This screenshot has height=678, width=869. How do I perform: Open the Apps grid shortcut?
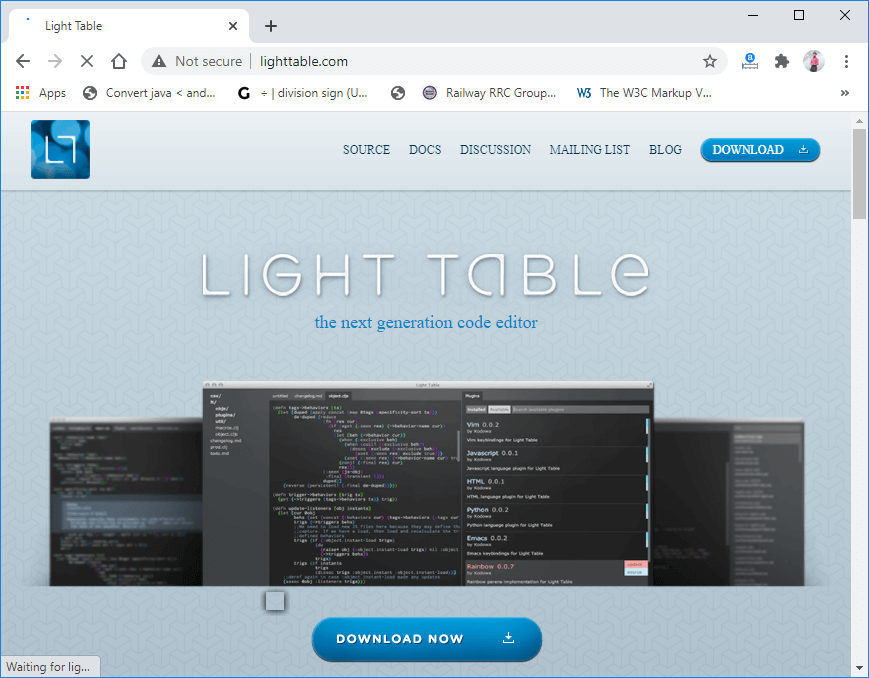41,93
